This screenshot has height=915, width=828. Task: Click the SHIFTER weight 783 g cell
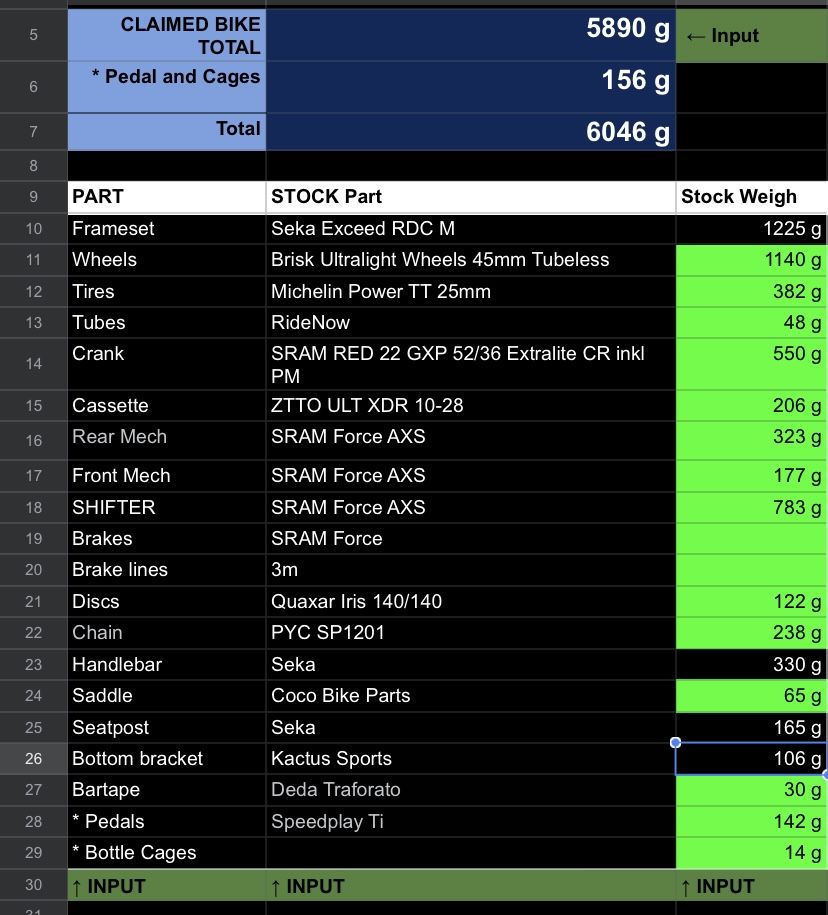751,508
